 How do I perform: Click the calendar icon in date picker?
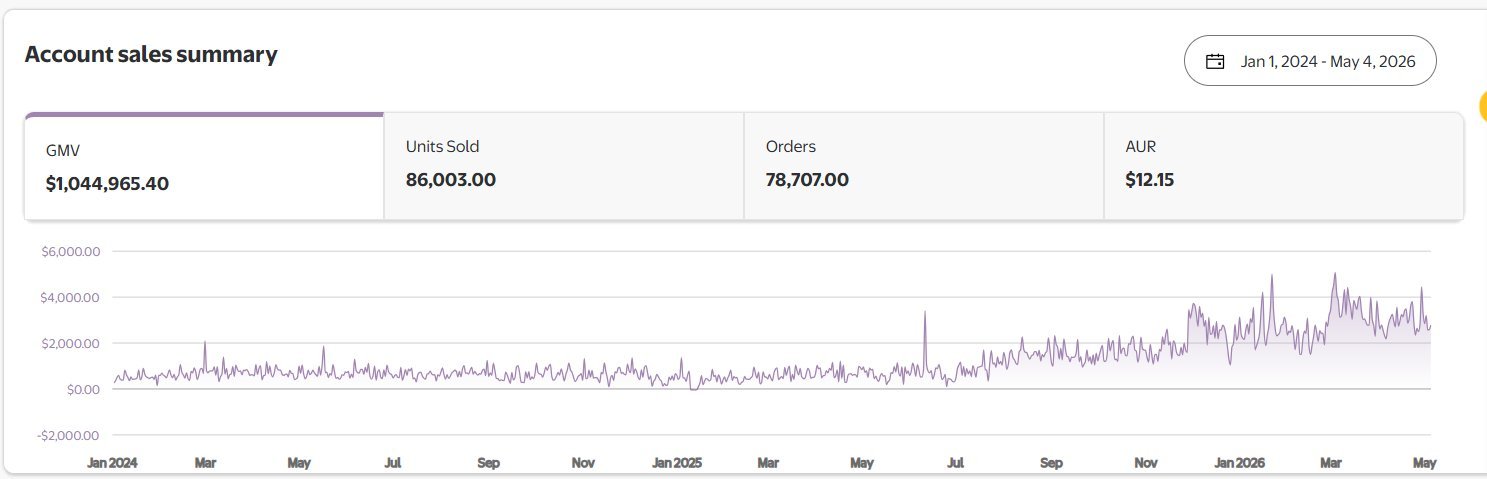coord(1215,61)
